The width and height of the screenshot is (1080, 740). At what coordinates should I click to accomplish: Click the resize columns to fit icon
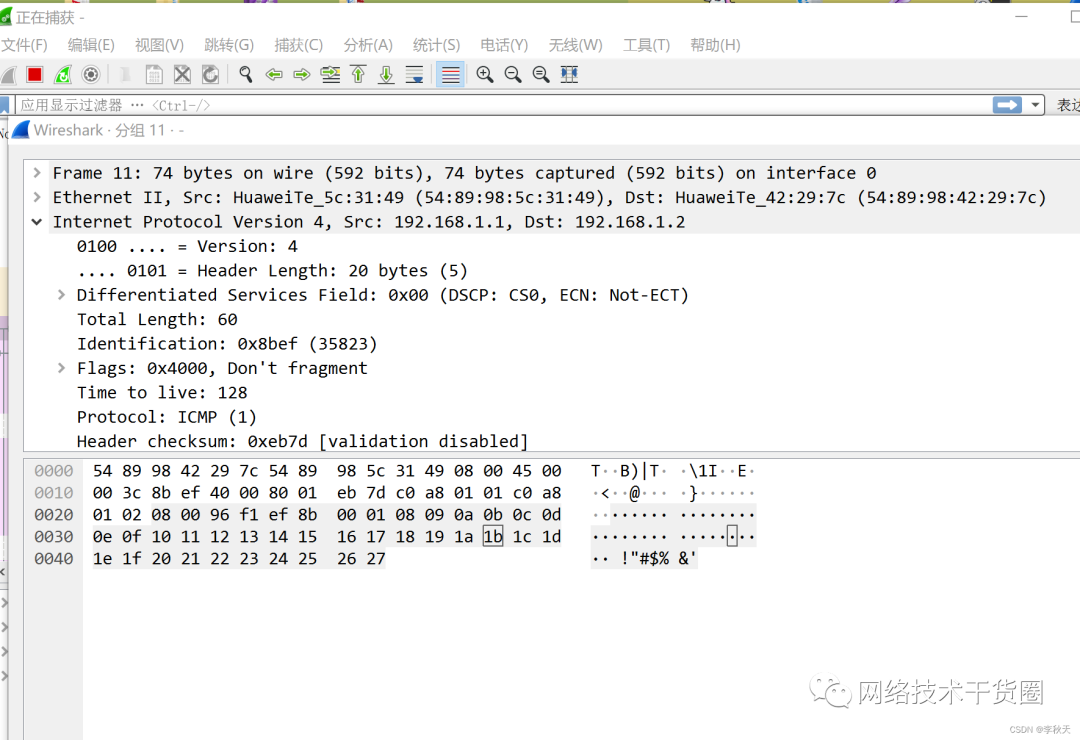[570, 74]
